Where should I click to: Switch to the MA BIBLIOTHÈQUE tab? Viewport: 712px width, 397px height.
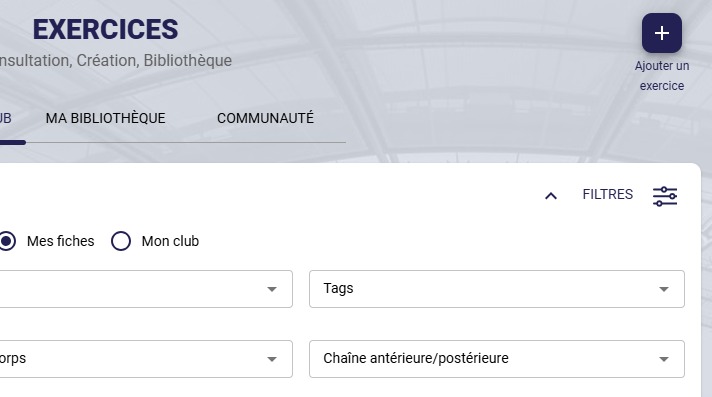click(x=105, y=118)
